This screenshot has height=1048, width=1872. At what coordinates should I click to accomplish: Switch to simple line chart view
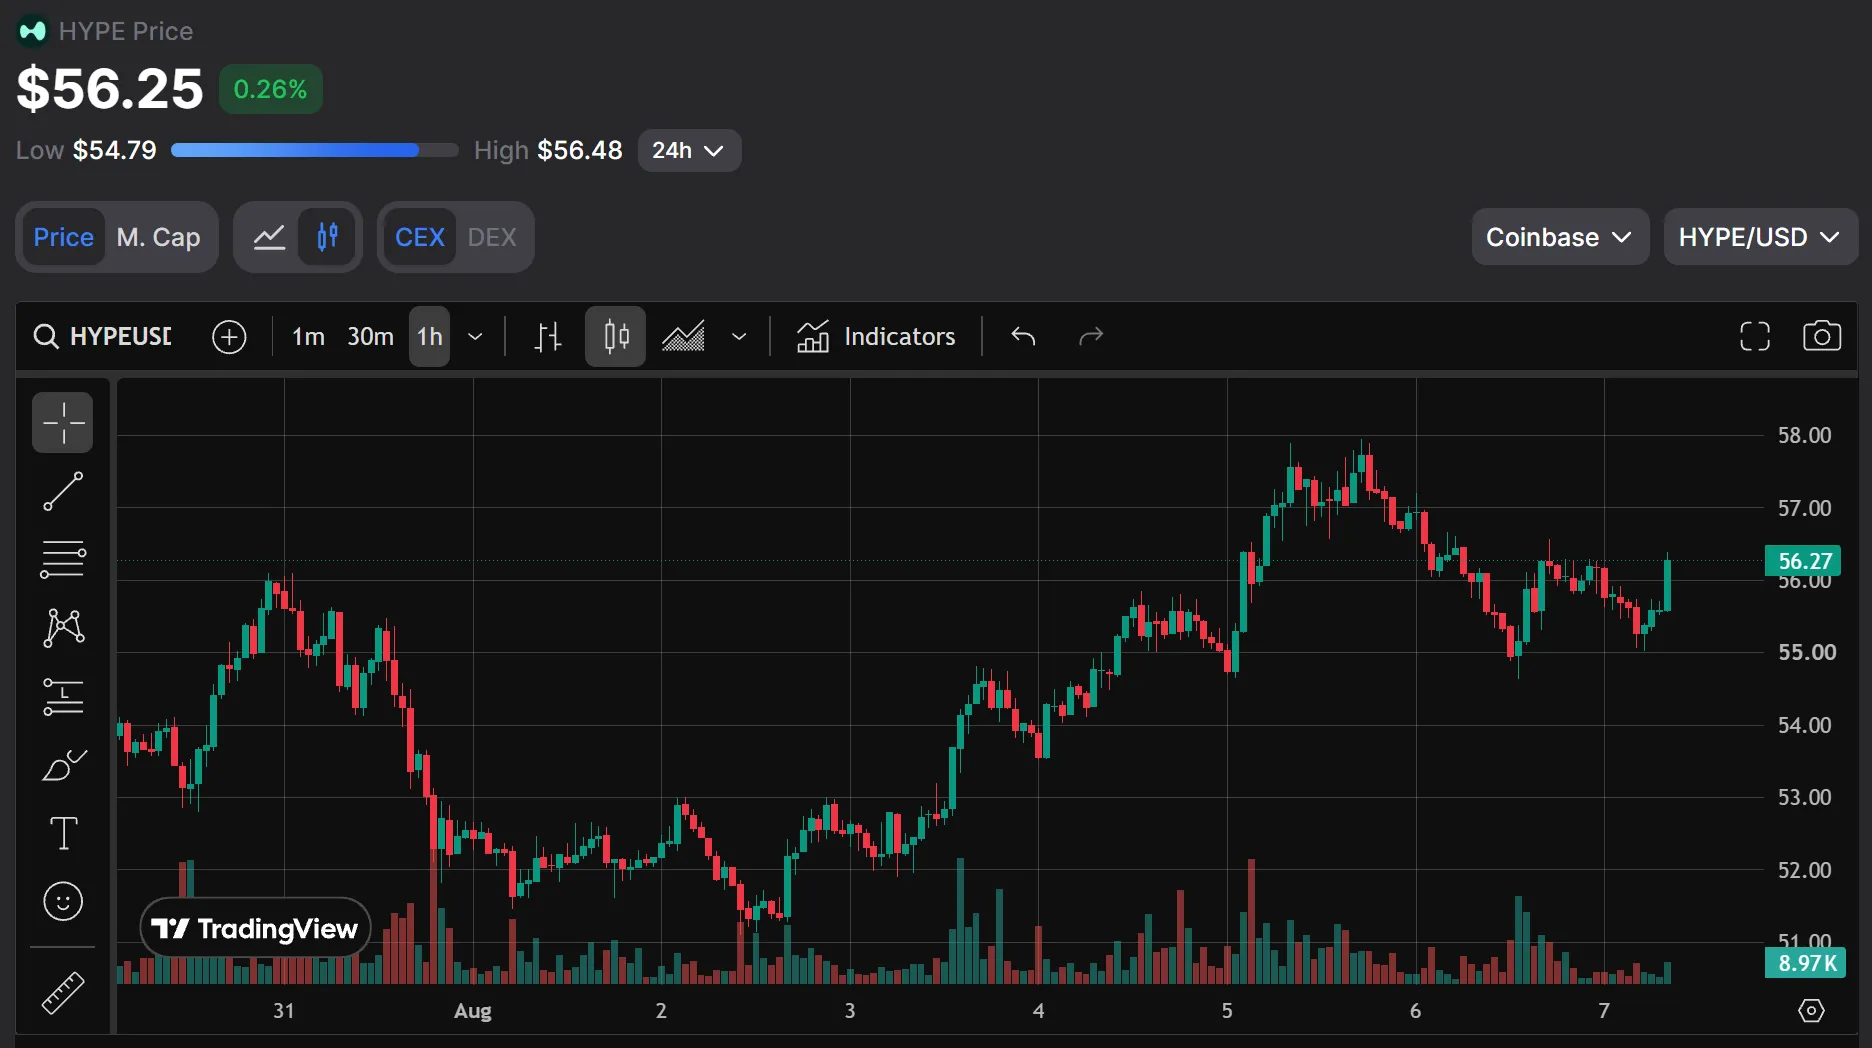[269, 237]
